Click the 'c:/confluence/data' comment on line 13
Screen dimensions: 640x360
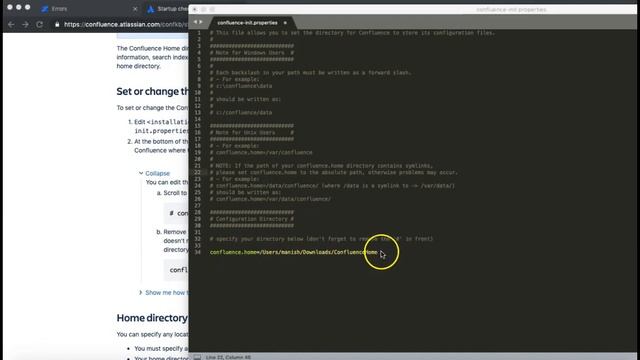[241, 113]
